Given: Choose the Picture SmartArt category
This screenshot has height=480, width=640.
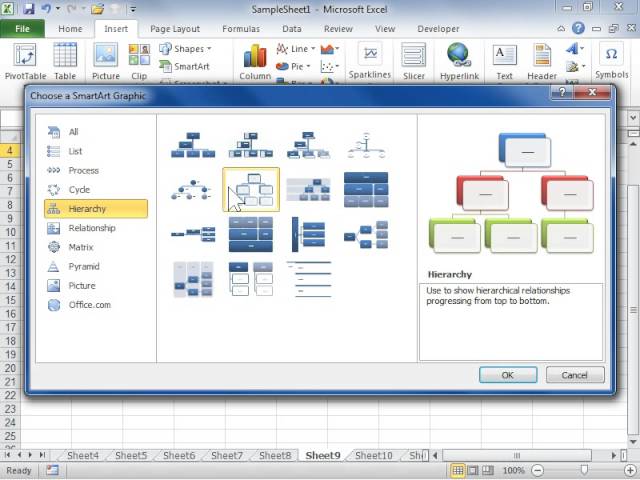Looking at the screenshot, I should tap(96, 285).
